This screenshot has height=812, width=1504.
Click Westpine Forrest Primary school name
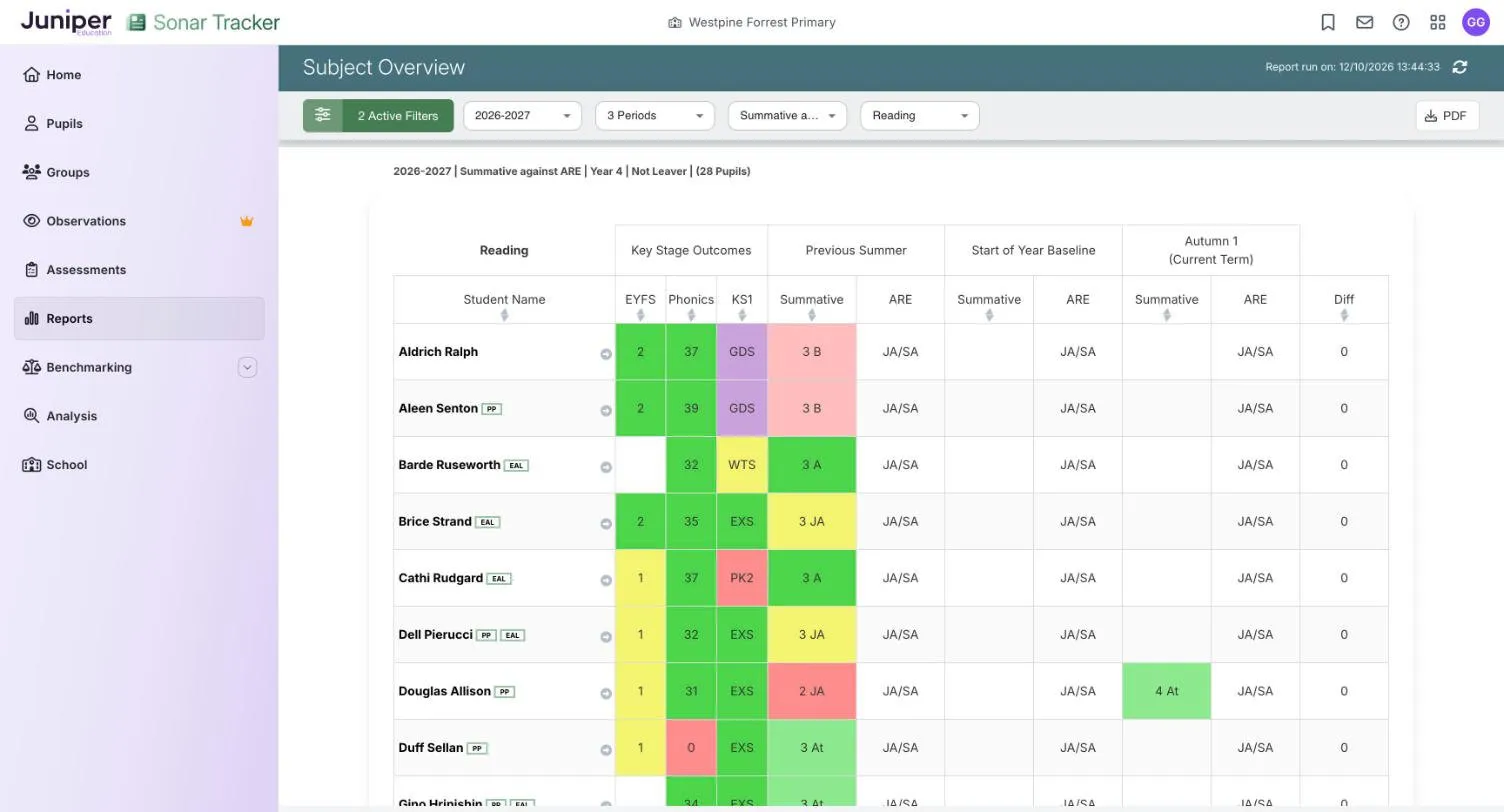click(762, 22)
